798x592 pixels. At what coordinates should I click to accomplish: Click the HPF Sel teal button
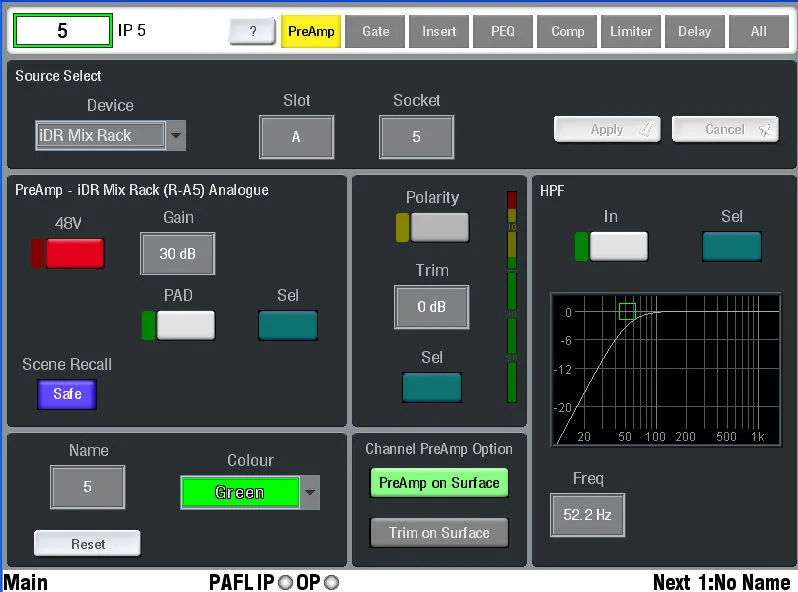point(732,246)
